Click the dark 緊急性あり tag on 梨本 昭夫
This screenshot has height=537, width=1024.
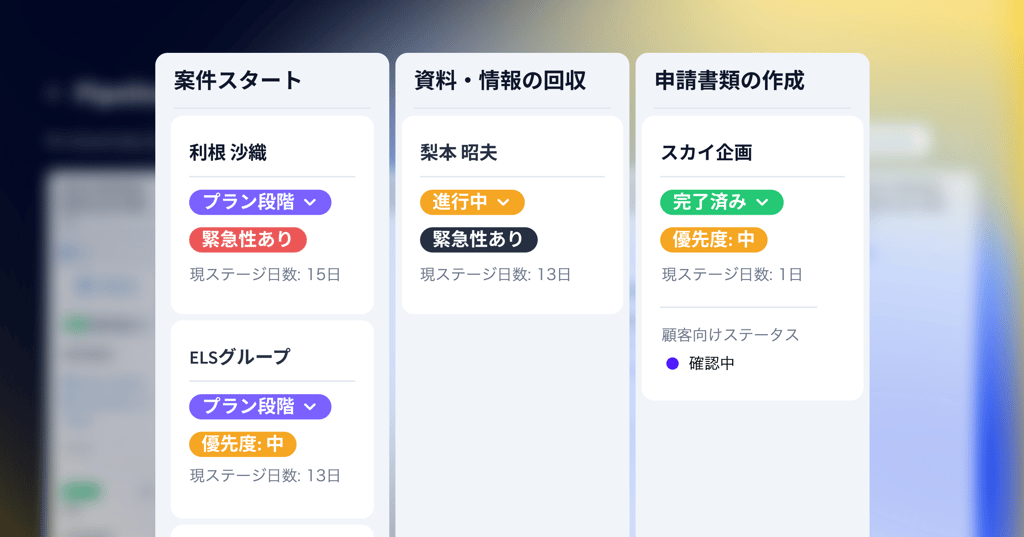[478, 240]
